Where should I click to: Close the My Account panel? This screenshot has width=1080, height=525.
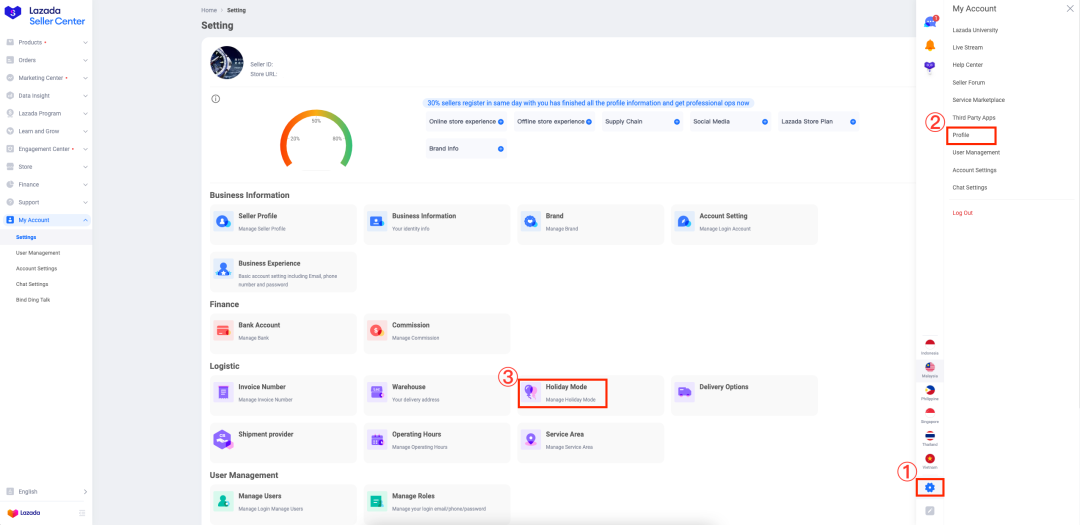[1070, 9]
